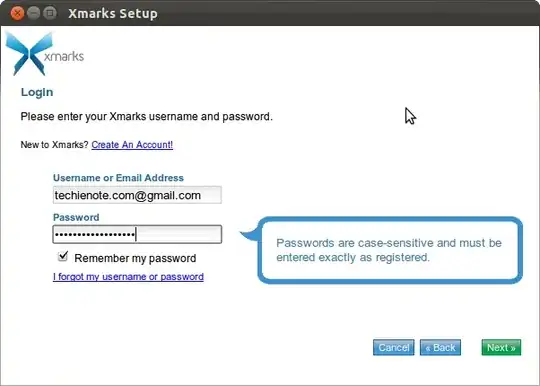Close the Xmarks Setup window
This screenshot has height=386, width=540.
click(x=17, y=13)
